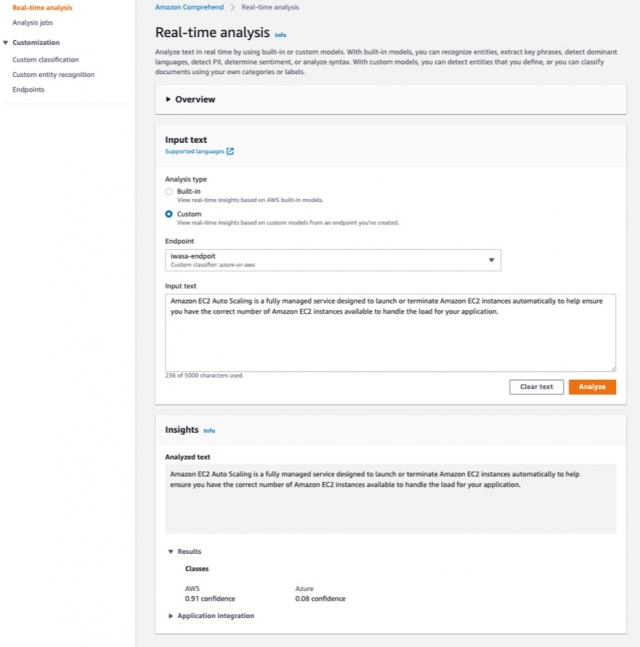Click Amazon Comprehend breadcrumb link

[188, 7]
